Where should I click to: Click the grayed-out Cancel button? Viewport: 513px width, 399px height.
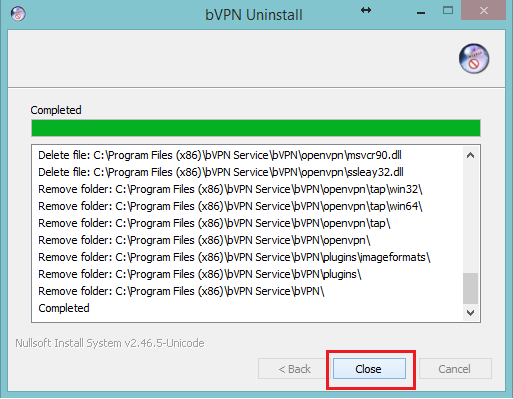[455, 369]
